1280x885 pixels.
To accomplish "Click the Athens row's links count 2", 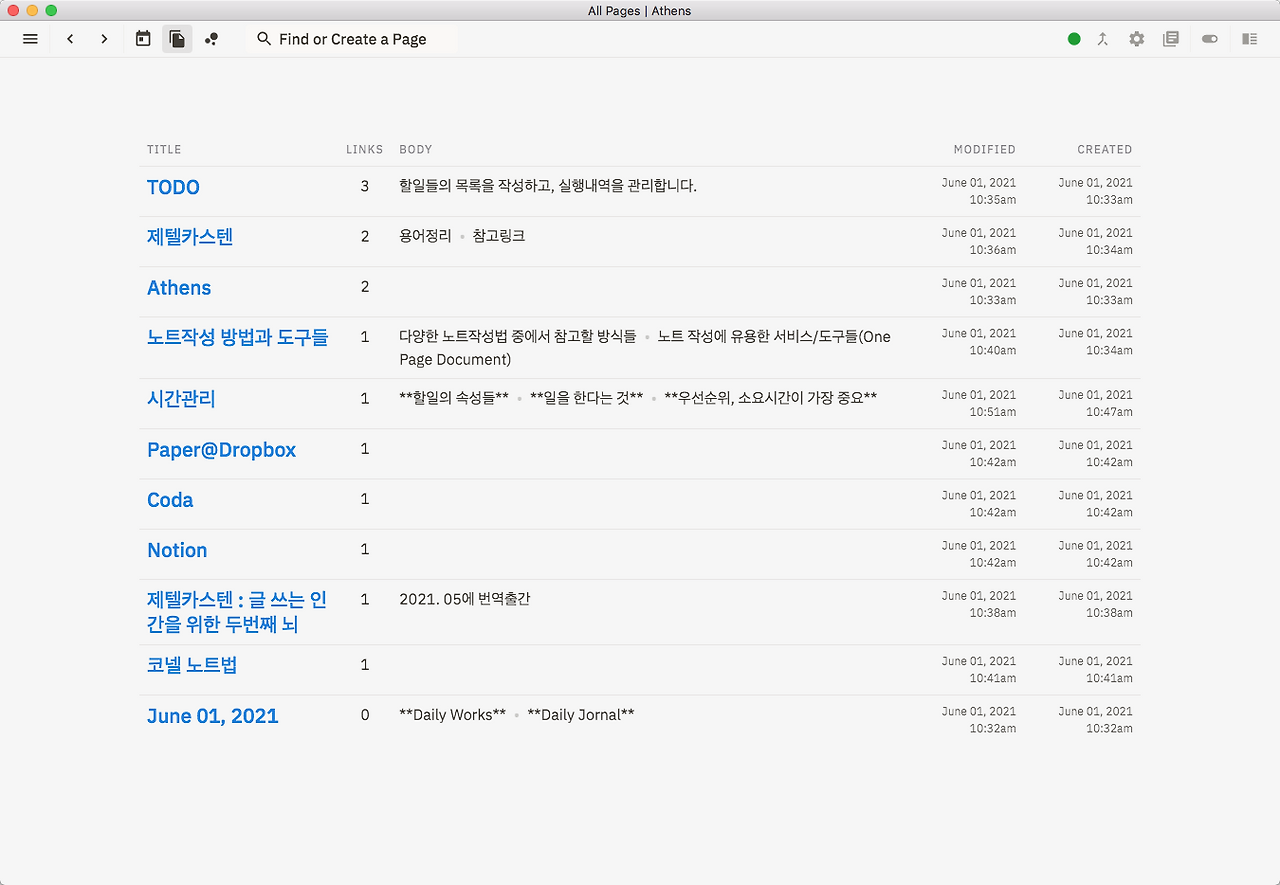I will coord(365,287).
